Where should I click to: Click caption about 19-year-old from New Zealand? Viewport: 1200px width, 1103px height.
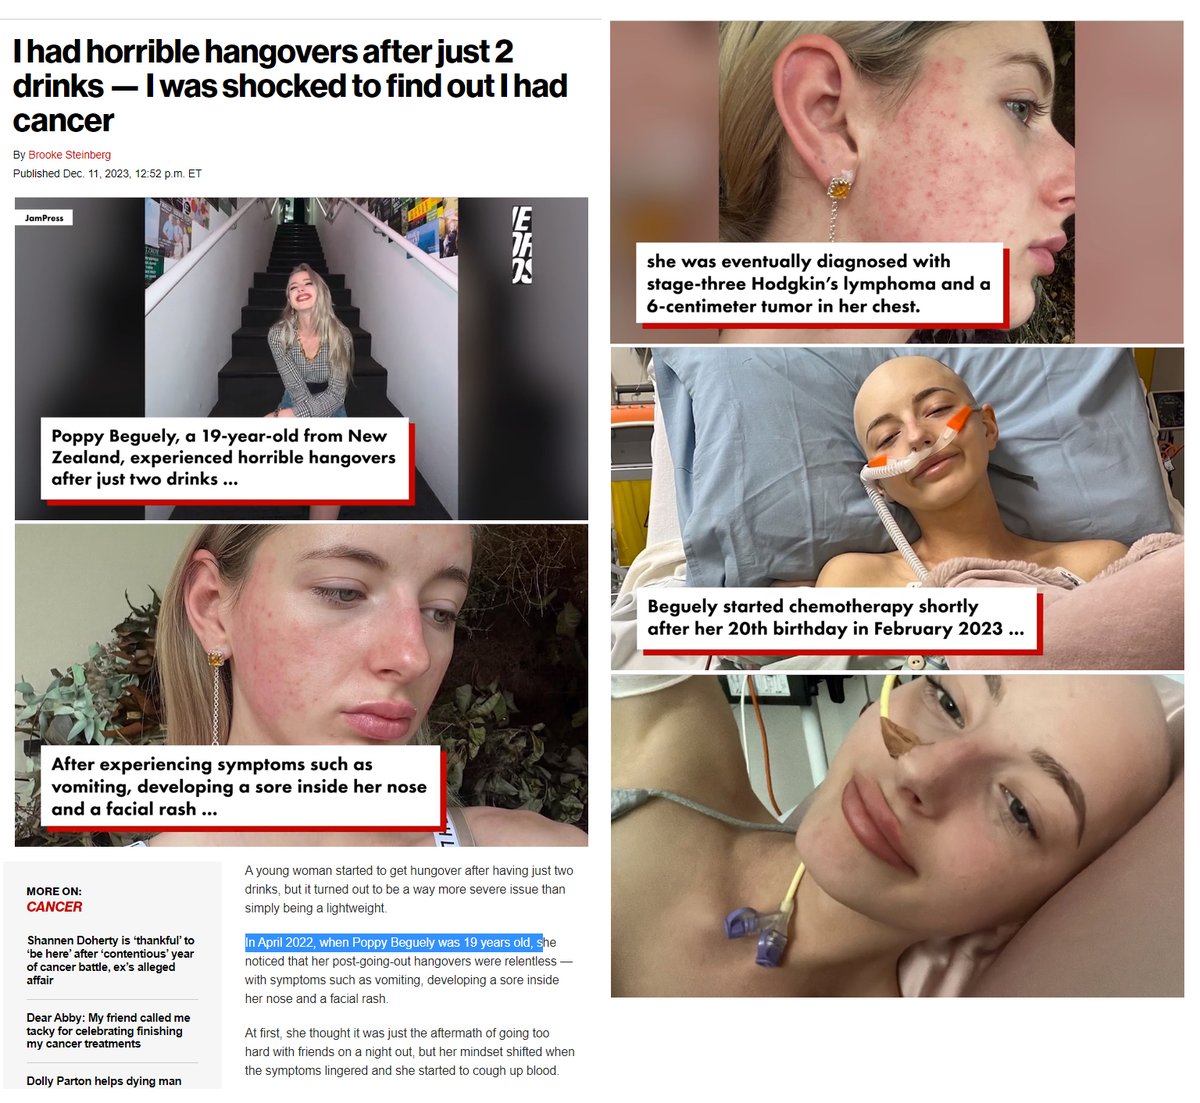pos(224,458)
